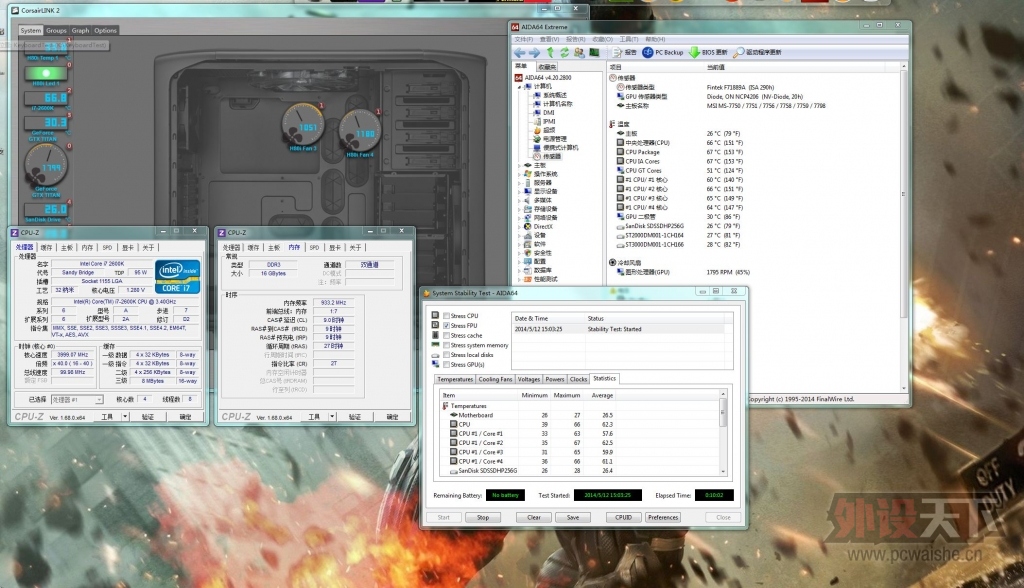Viewport: 1024px width, 588px height.
Task: Switch to the Temperatures tab in Stability Test
Action: pyautogui.click(x=455, y=379)
